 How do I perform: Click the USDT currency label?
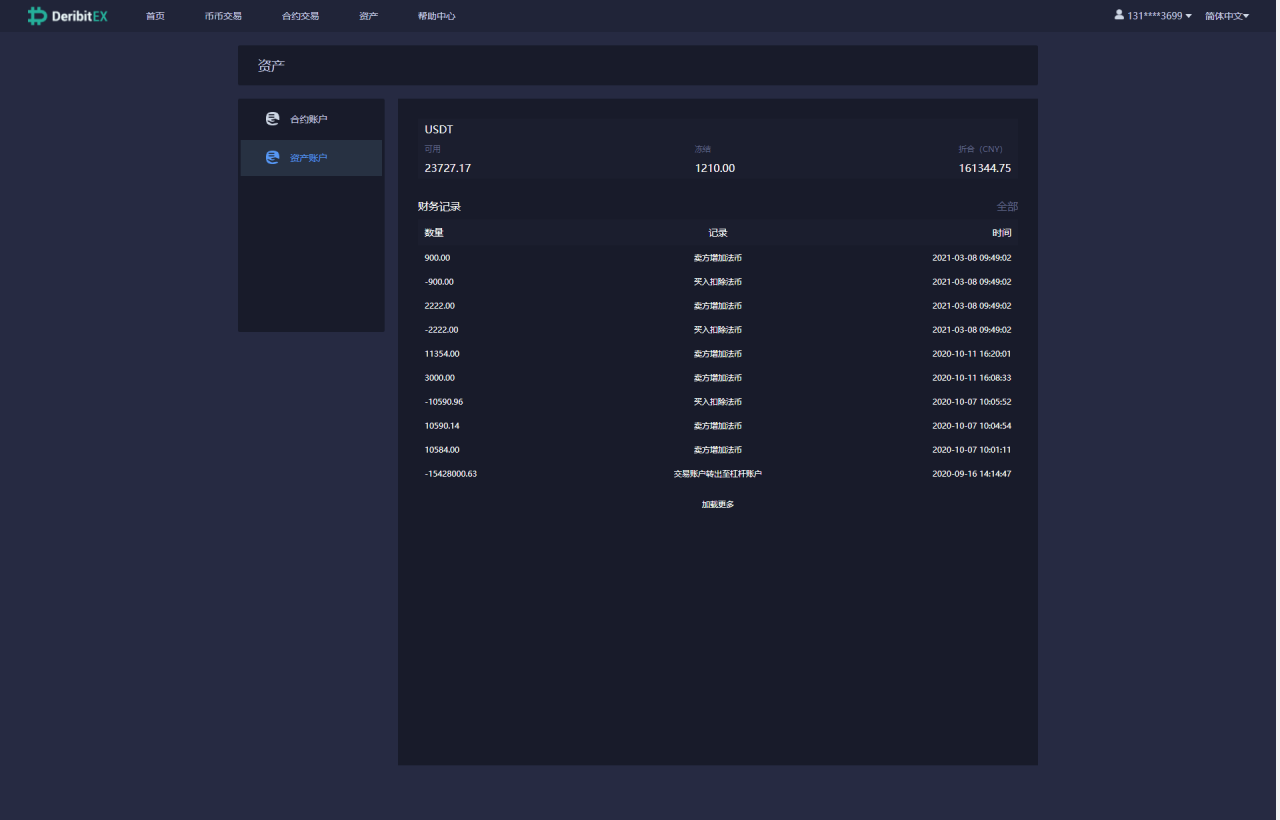coord(439,130)
